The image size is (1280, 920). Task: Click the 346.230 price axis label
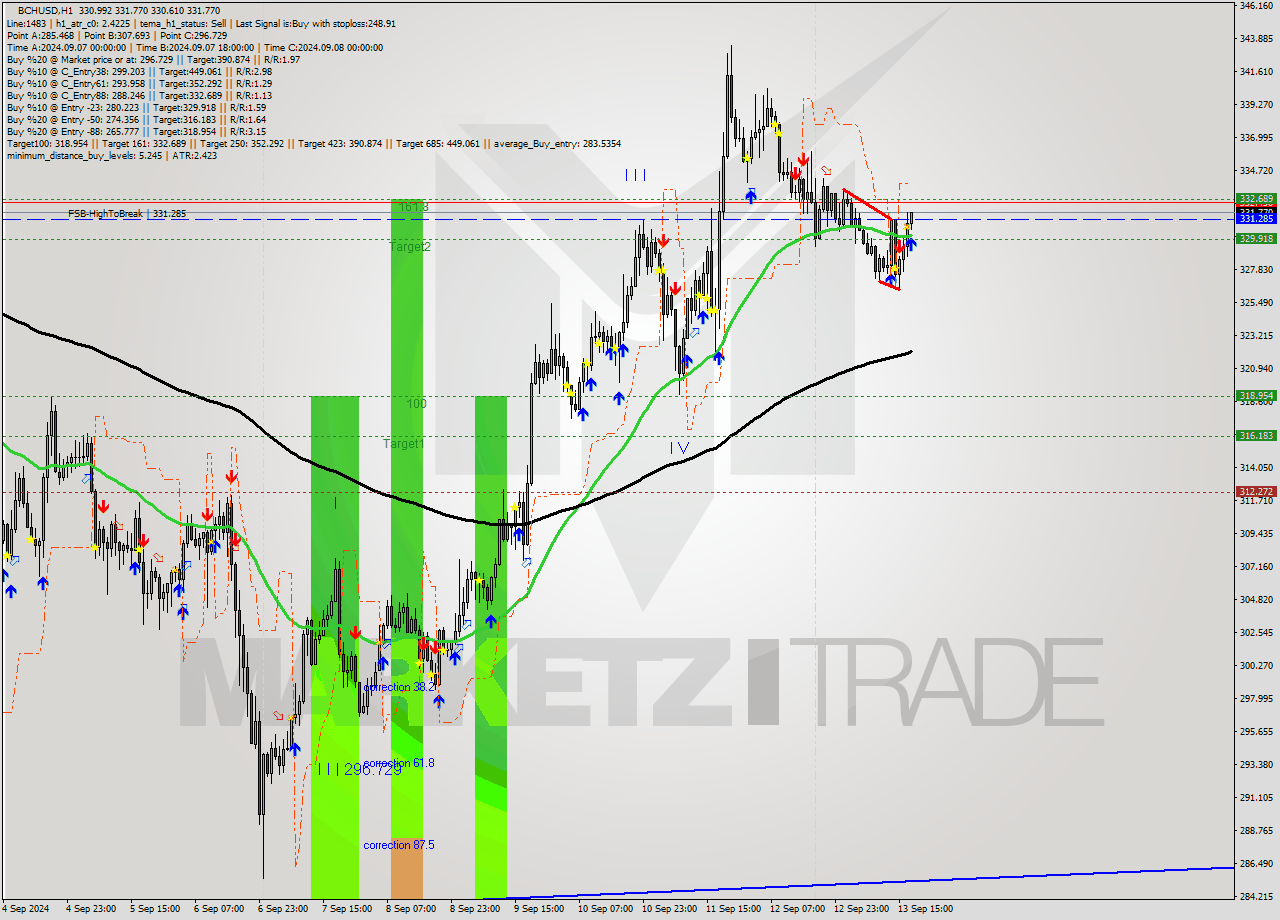[1256, 6]
